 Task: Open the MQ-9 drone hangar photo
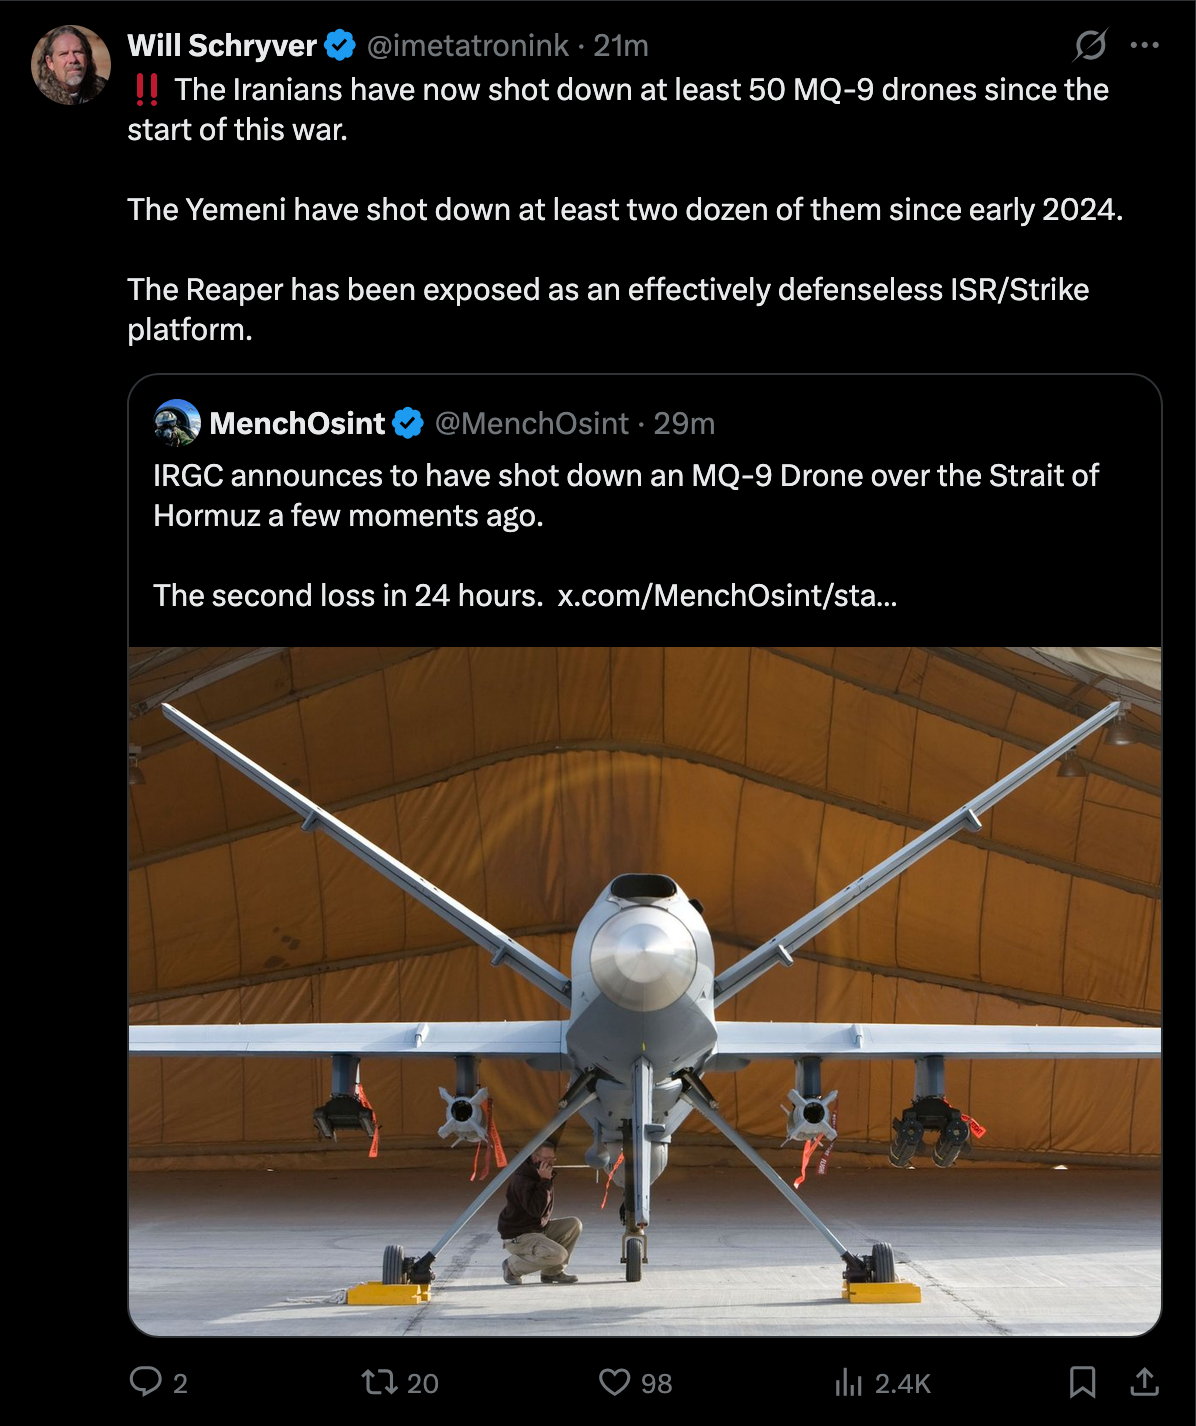(x=645, y=991)
